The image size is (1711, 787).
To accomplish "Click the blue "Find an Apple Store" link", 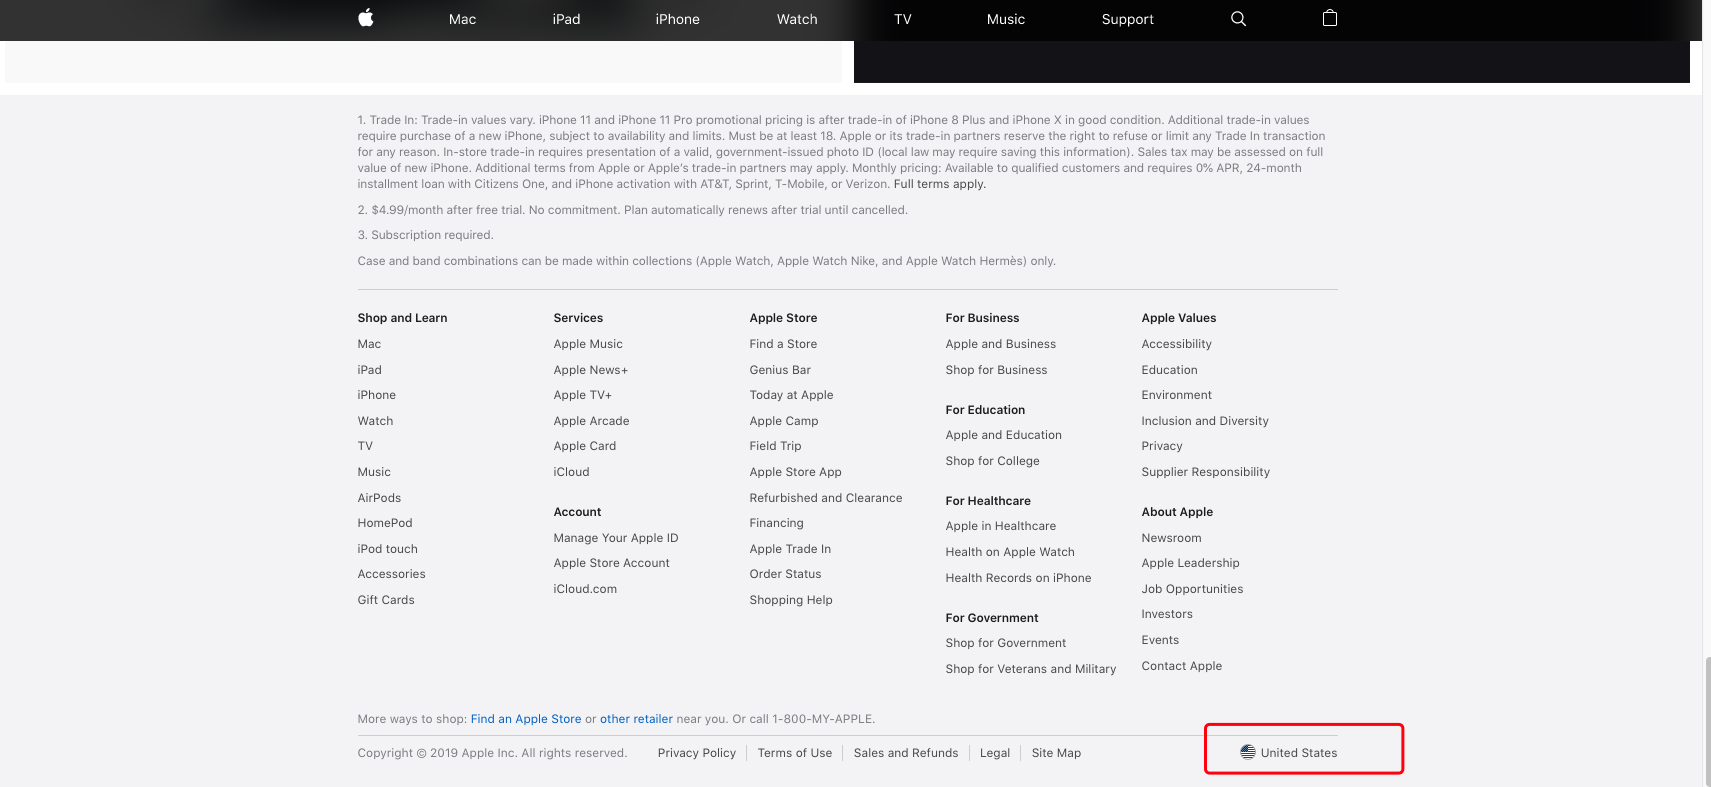I will click(x=526, y=719).
